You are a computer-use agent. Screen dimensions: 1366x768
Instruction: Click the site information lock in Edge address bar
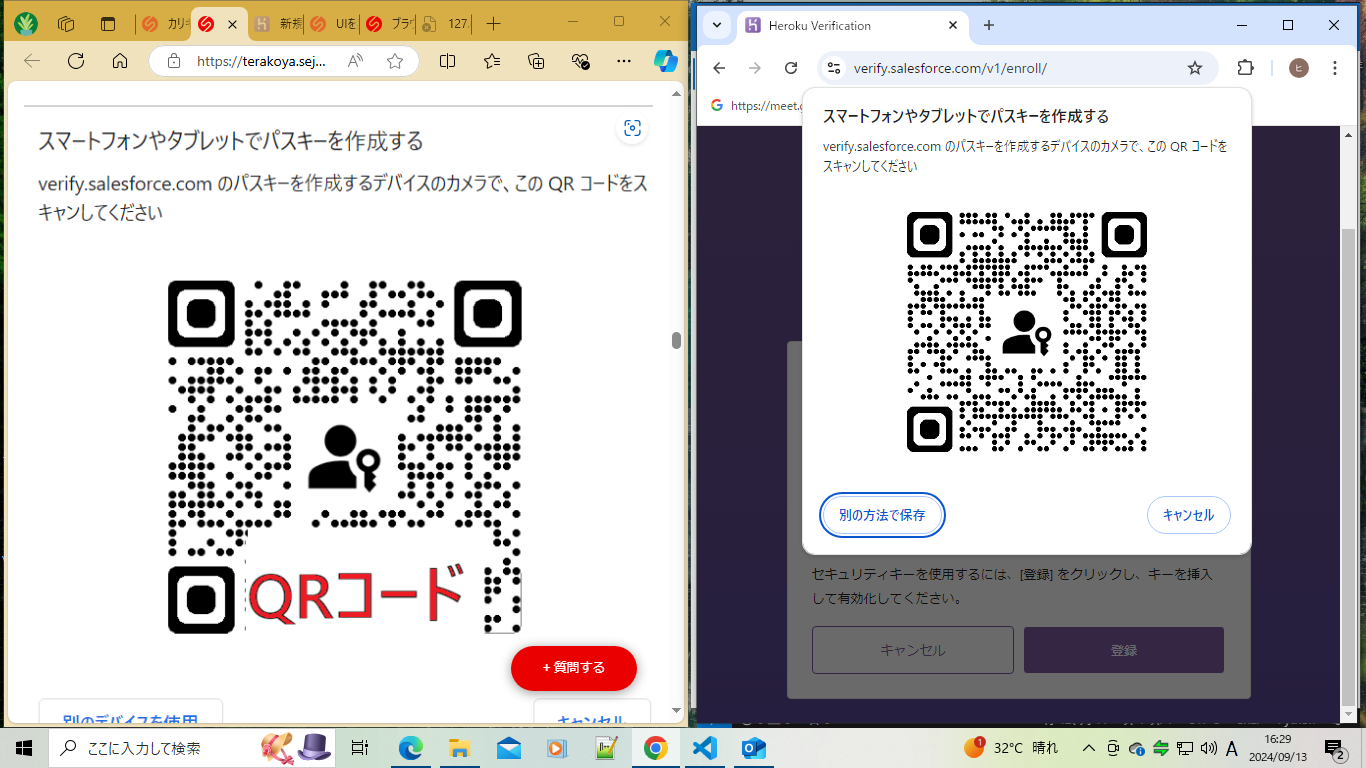pos(833,67)
